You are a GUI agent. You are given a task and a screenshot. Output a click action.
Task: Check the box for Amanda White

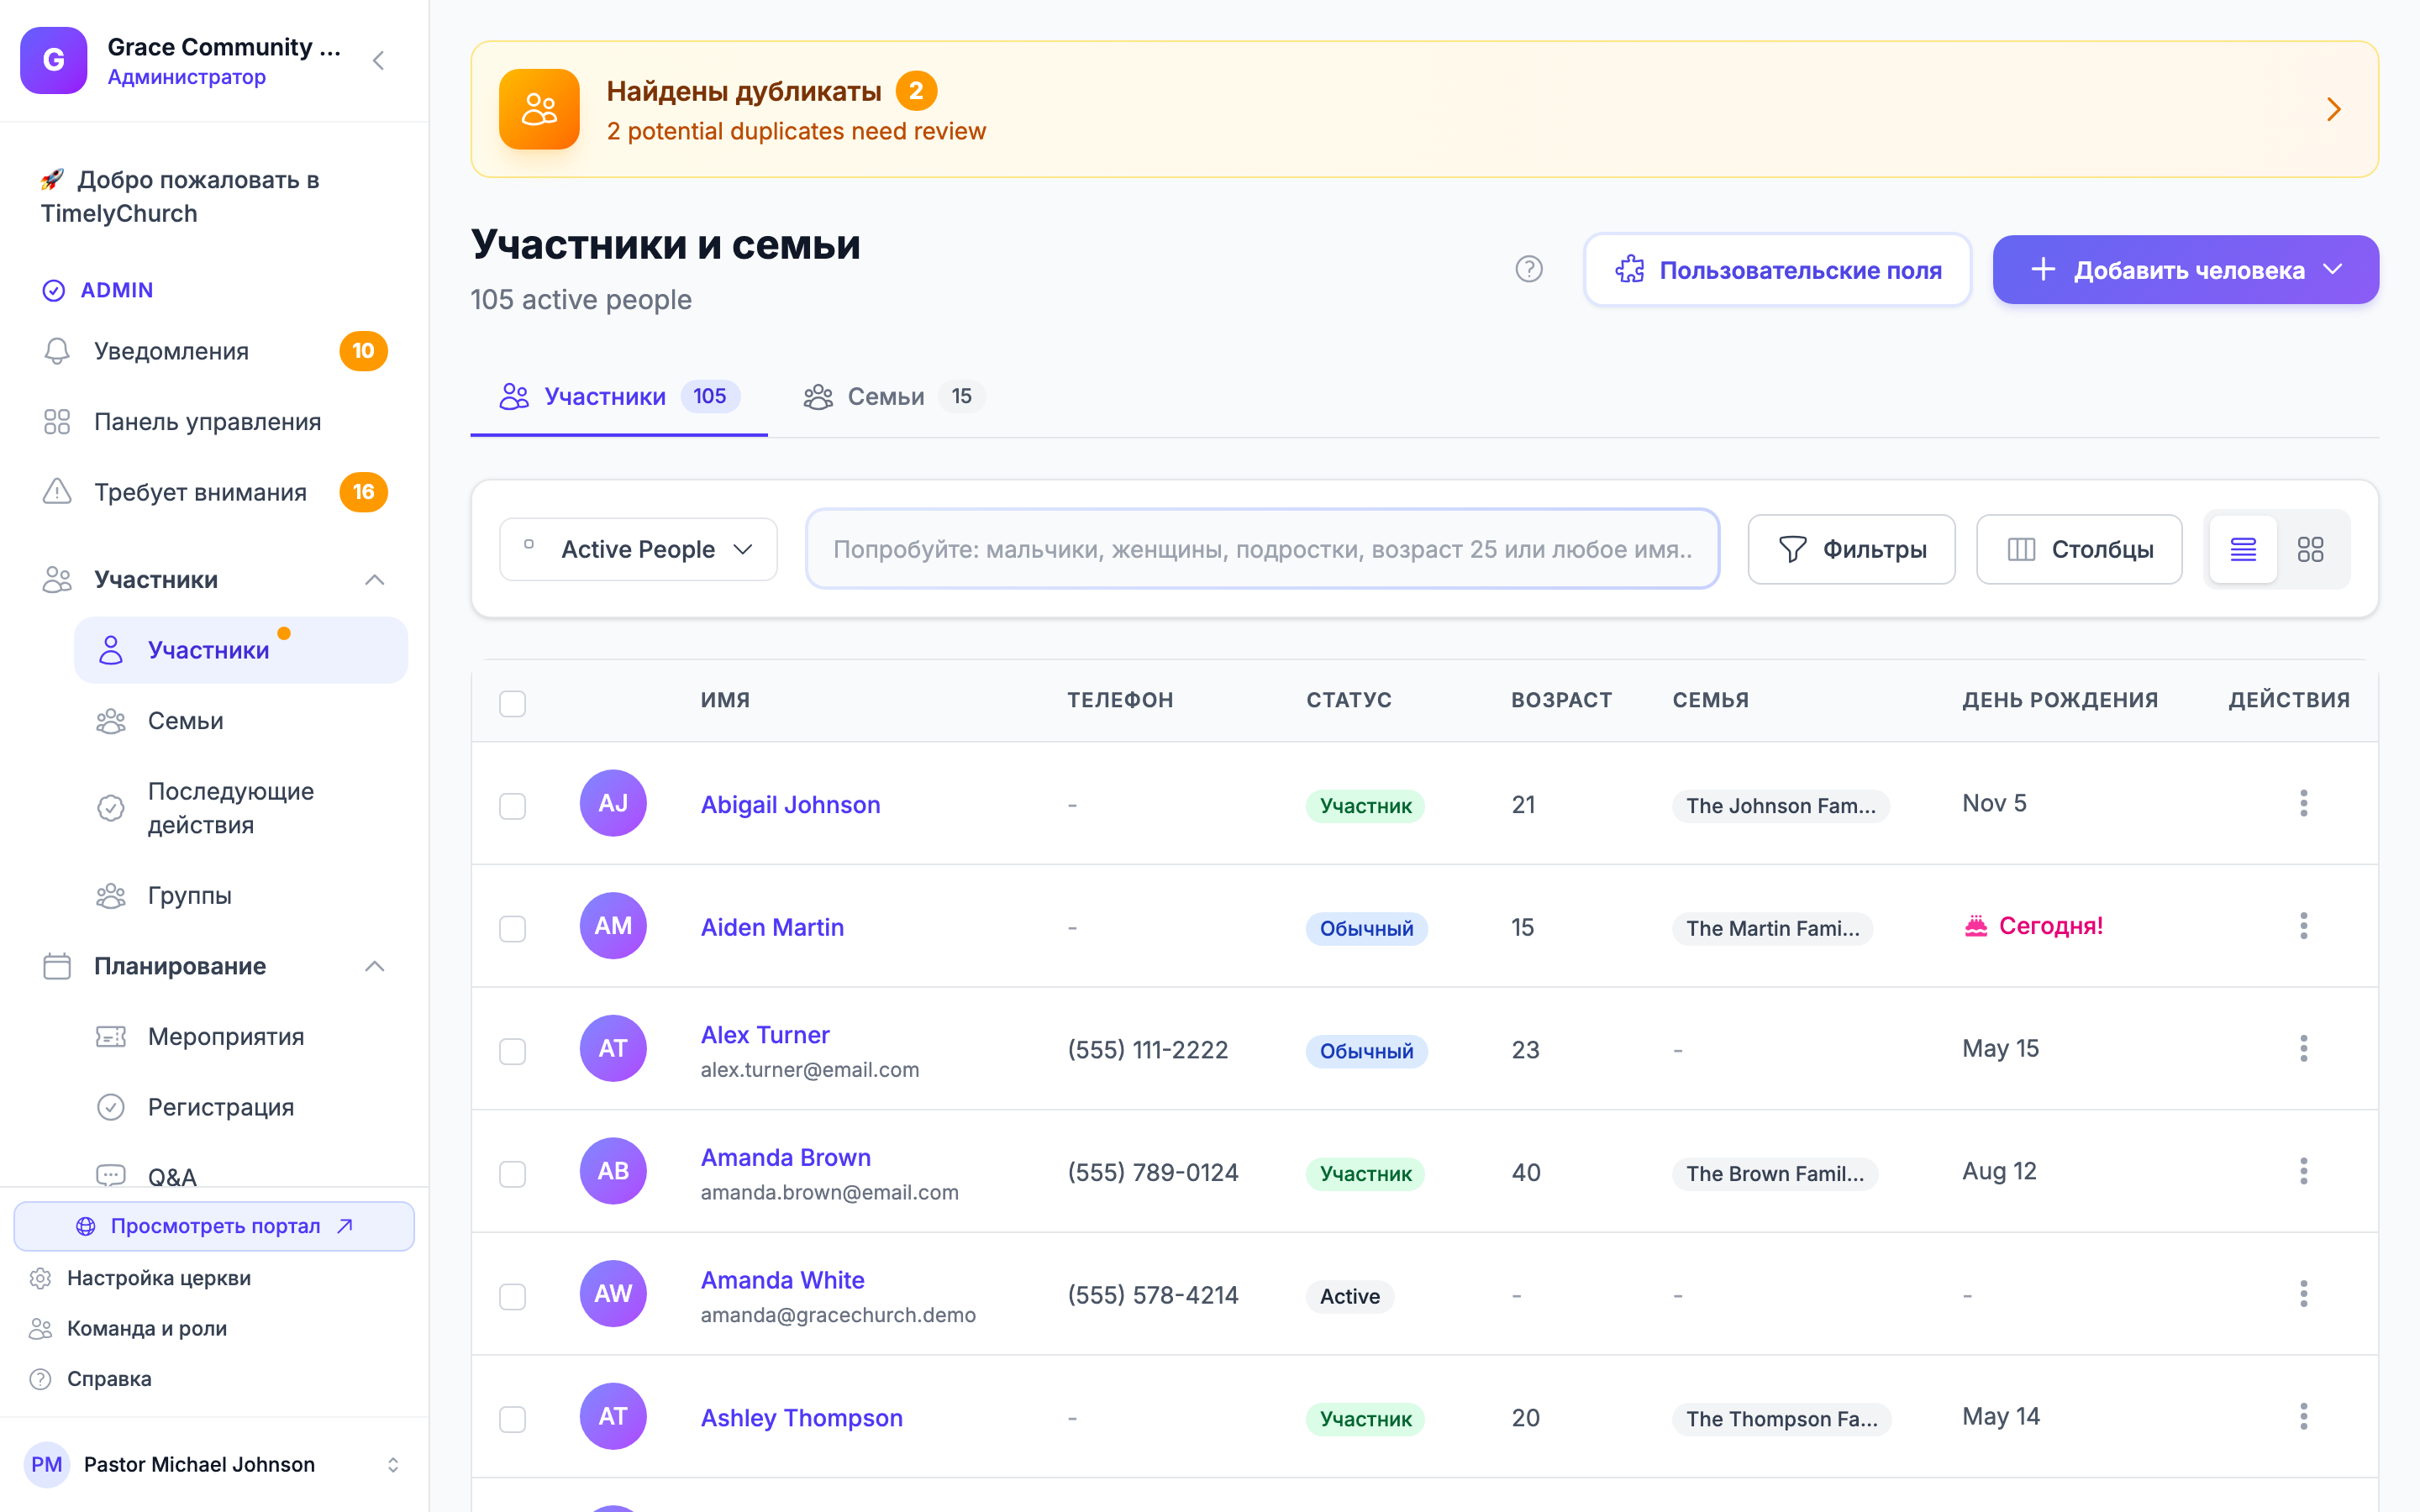pyautogui.click(x=513, y=1297)
